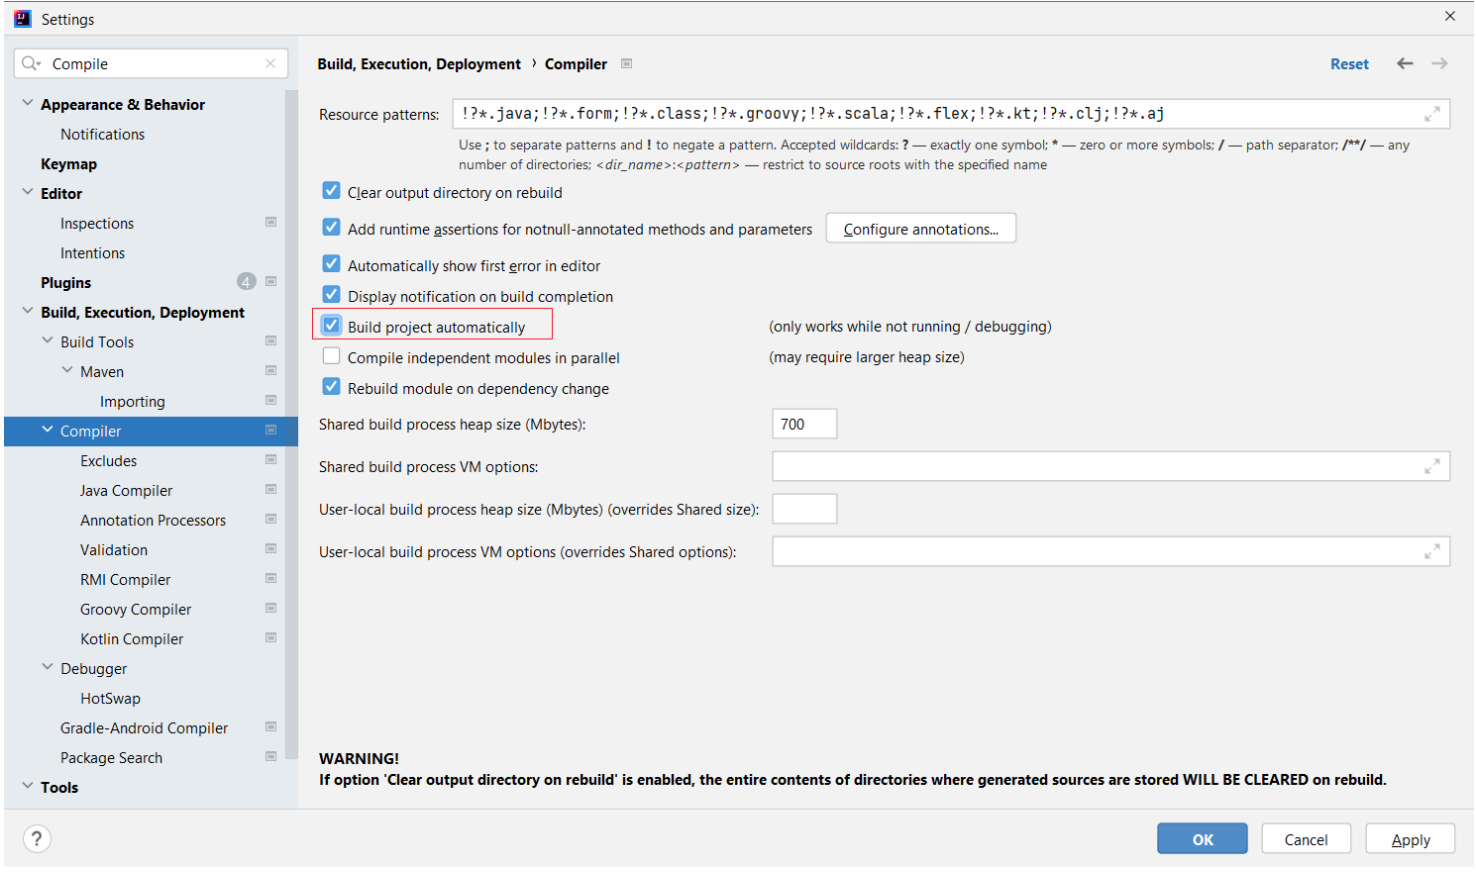Open help with the question mark button
Screen dimensions: 1476x874
coord(36,839)
